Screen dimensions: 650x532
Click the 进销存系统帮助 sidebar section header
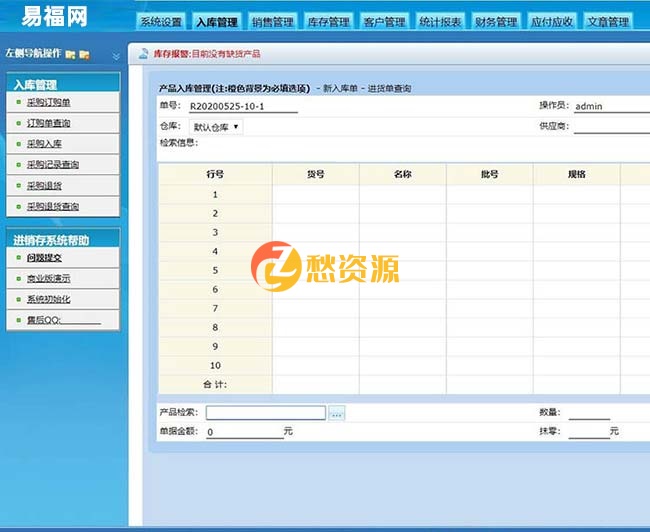click(63, 239)
